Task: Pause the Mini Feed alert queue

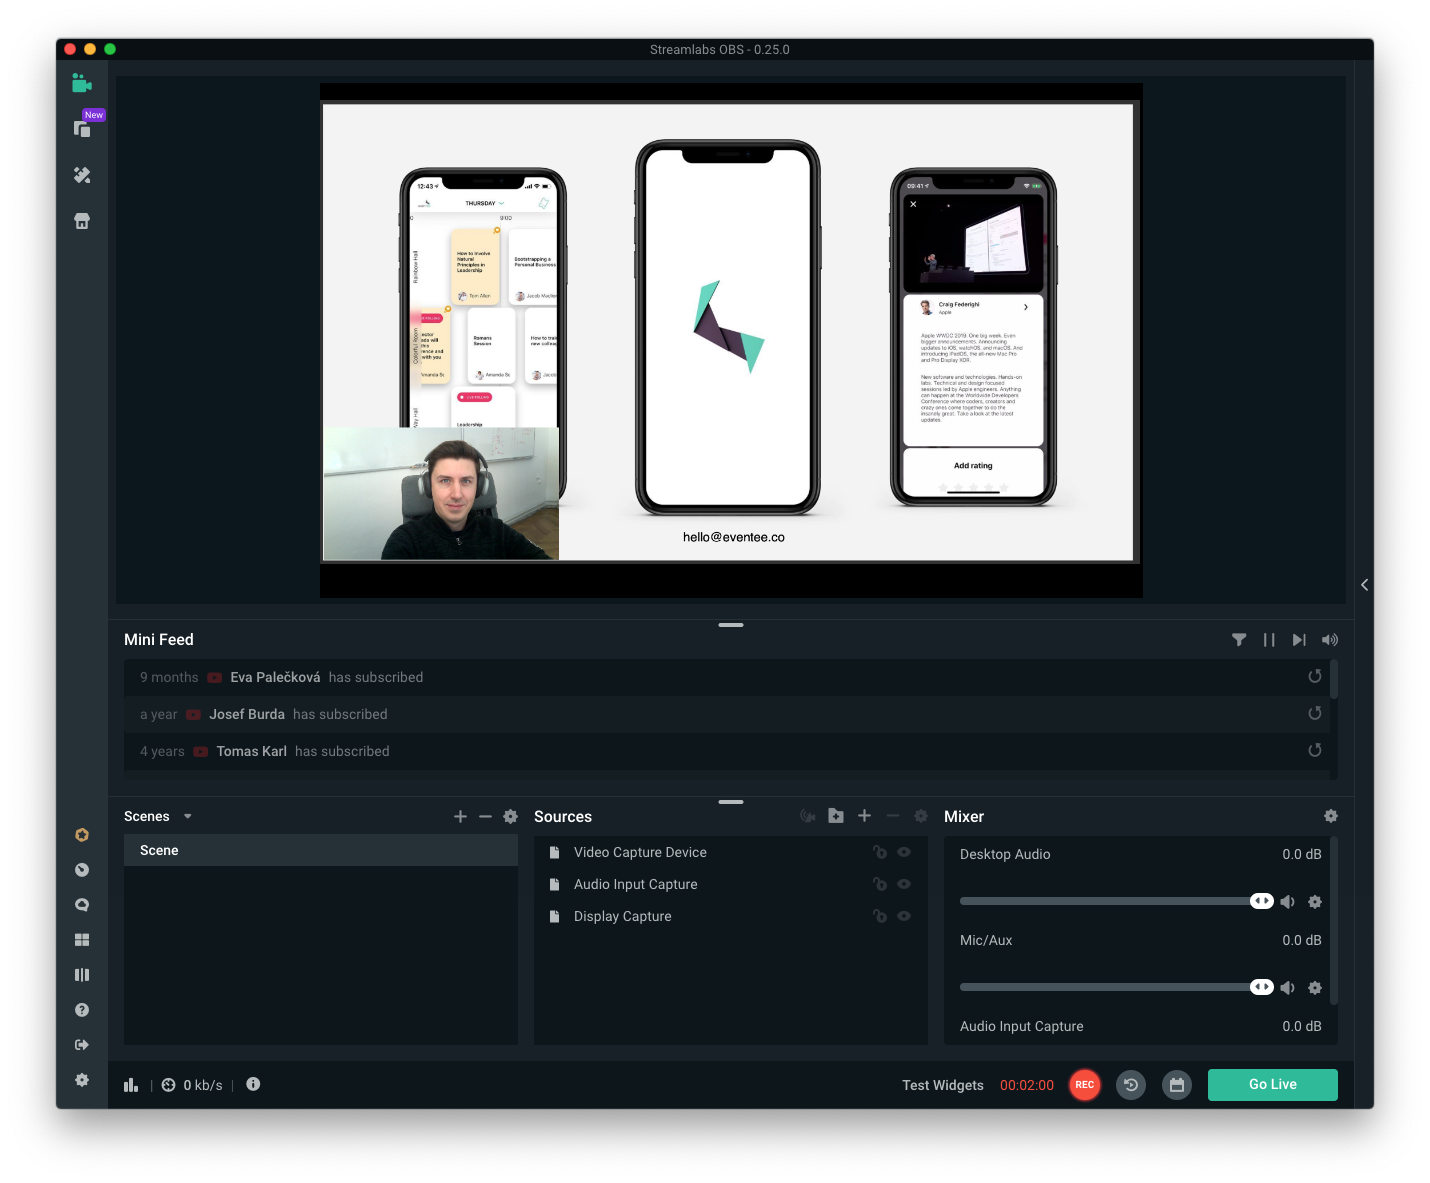Action: (x=1269, y=640)
